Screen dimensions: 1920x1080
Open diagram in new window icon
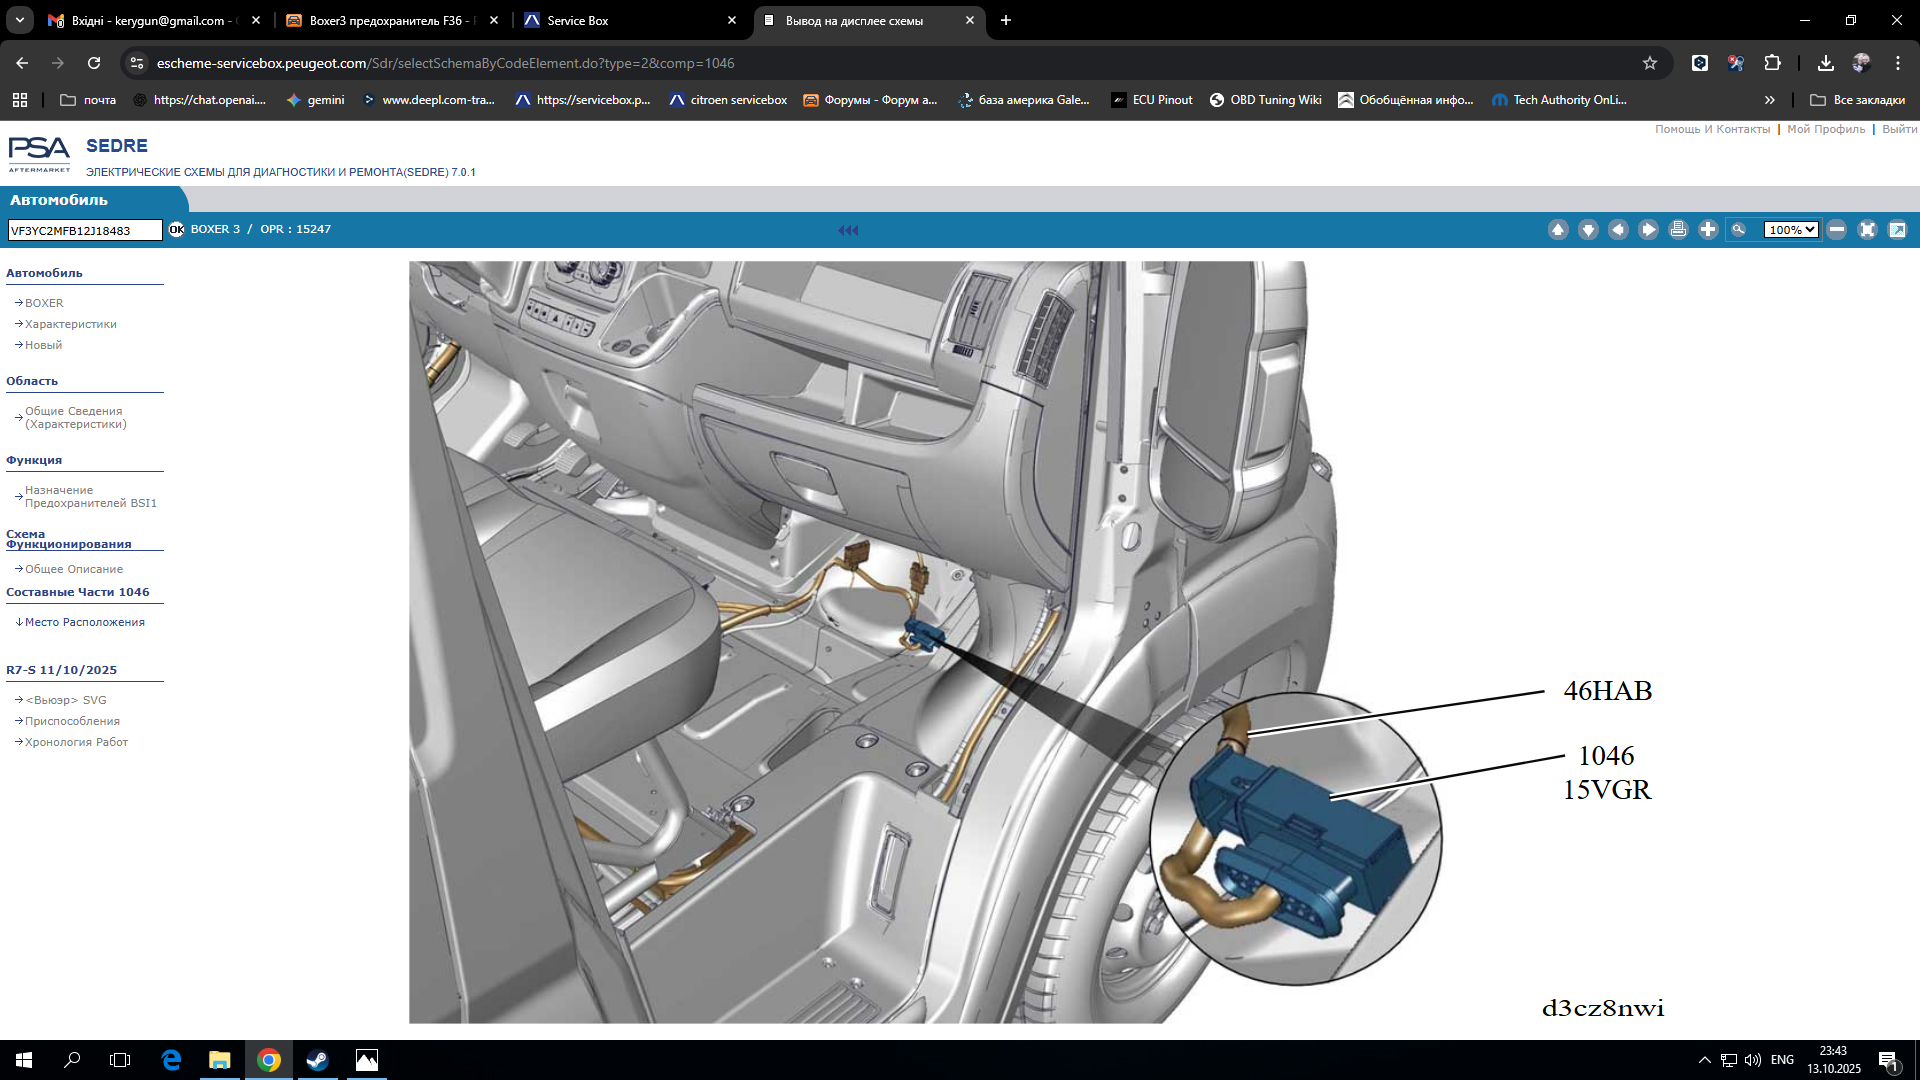point(1897,230)
